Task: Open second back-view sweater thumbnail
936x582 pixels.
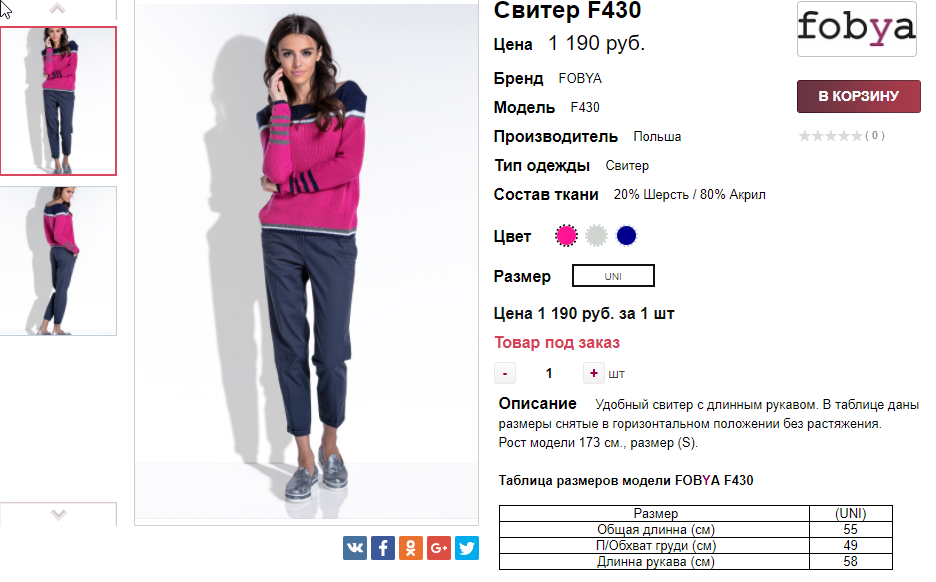Action: (58, 261)
